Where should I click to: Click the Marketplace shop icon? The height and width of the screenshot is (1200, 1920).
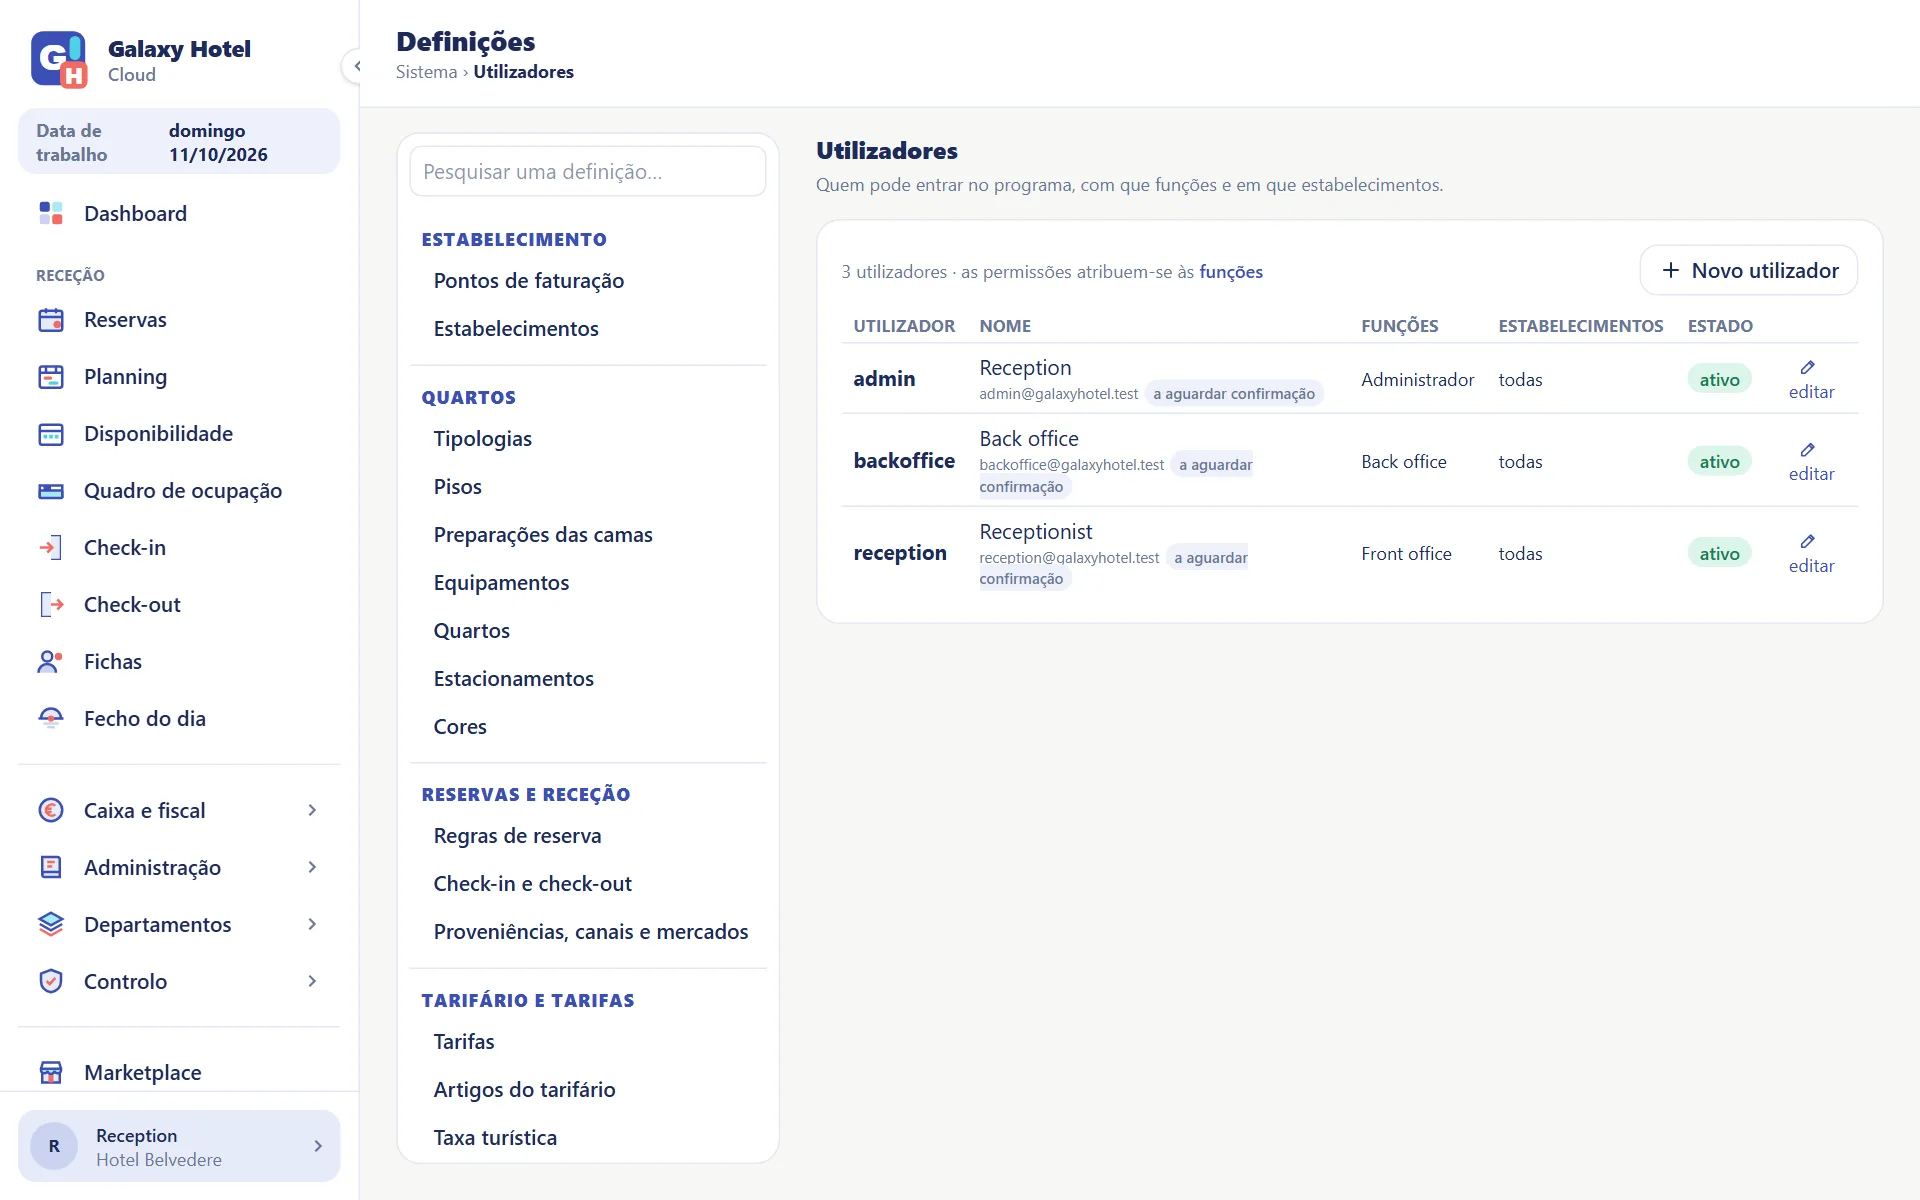point(51,1073)
